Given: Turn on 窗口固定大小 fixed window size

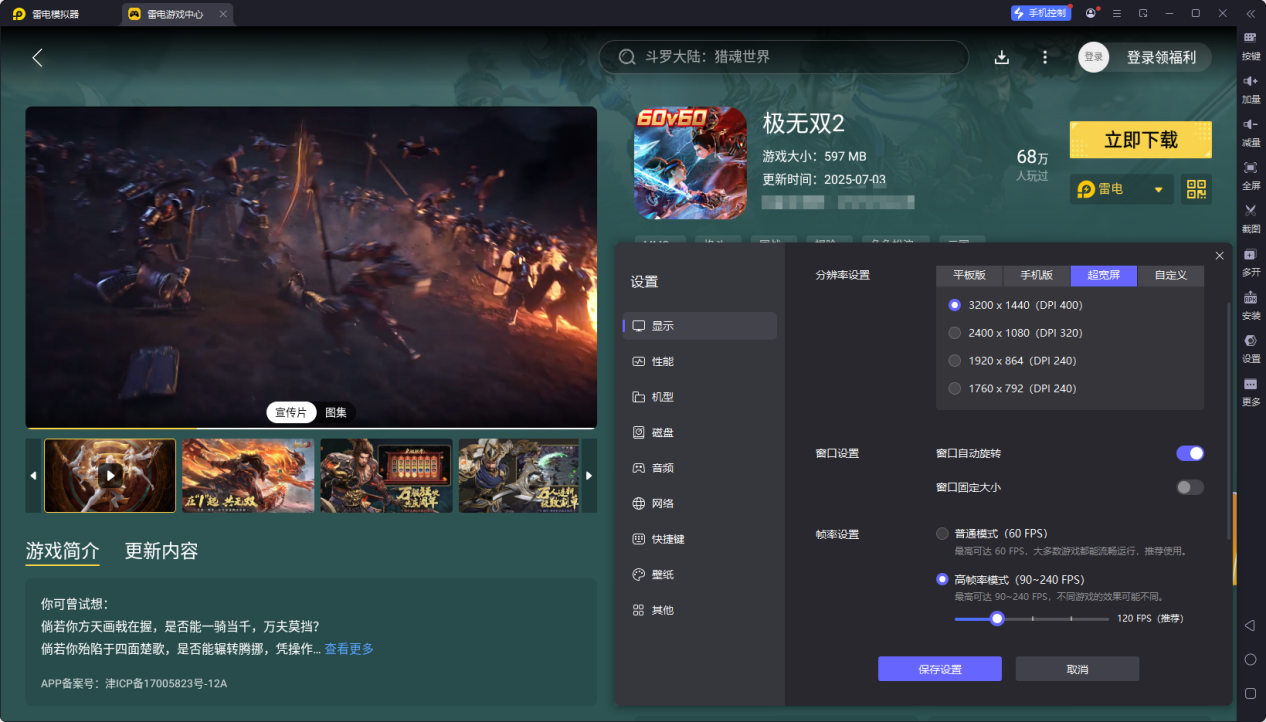Looking at the screenshot, I should tap(1189, 487).
